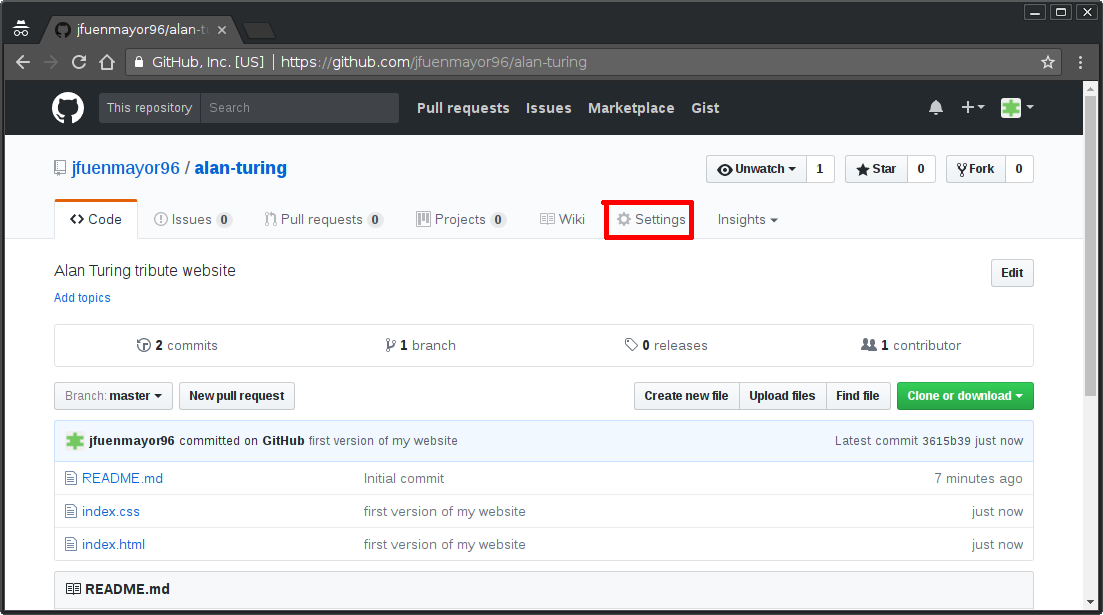Screen dimensions: 1103x615
Task: Click the Create new file button
Action: (686, 395)
